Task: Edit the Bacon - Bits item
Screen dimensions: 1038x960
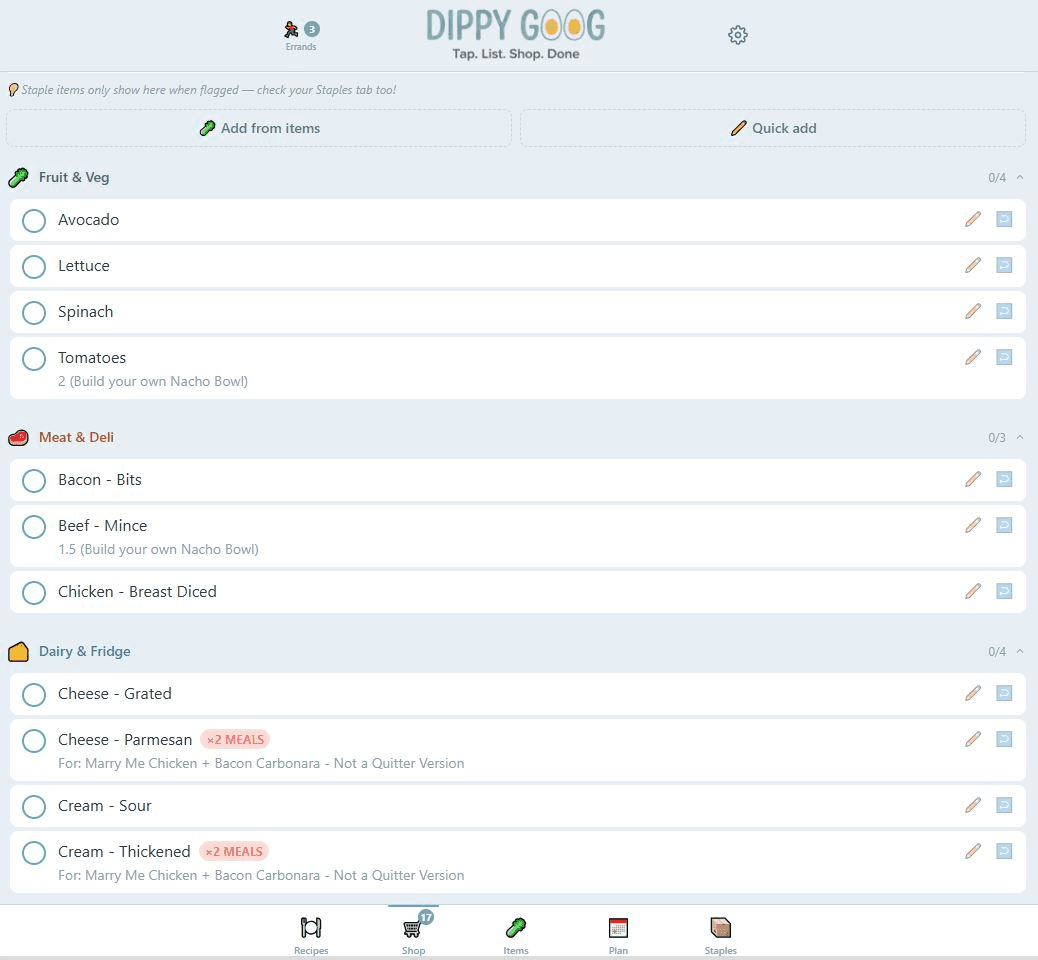Action: pyautogui.click(x=973, y=479)
